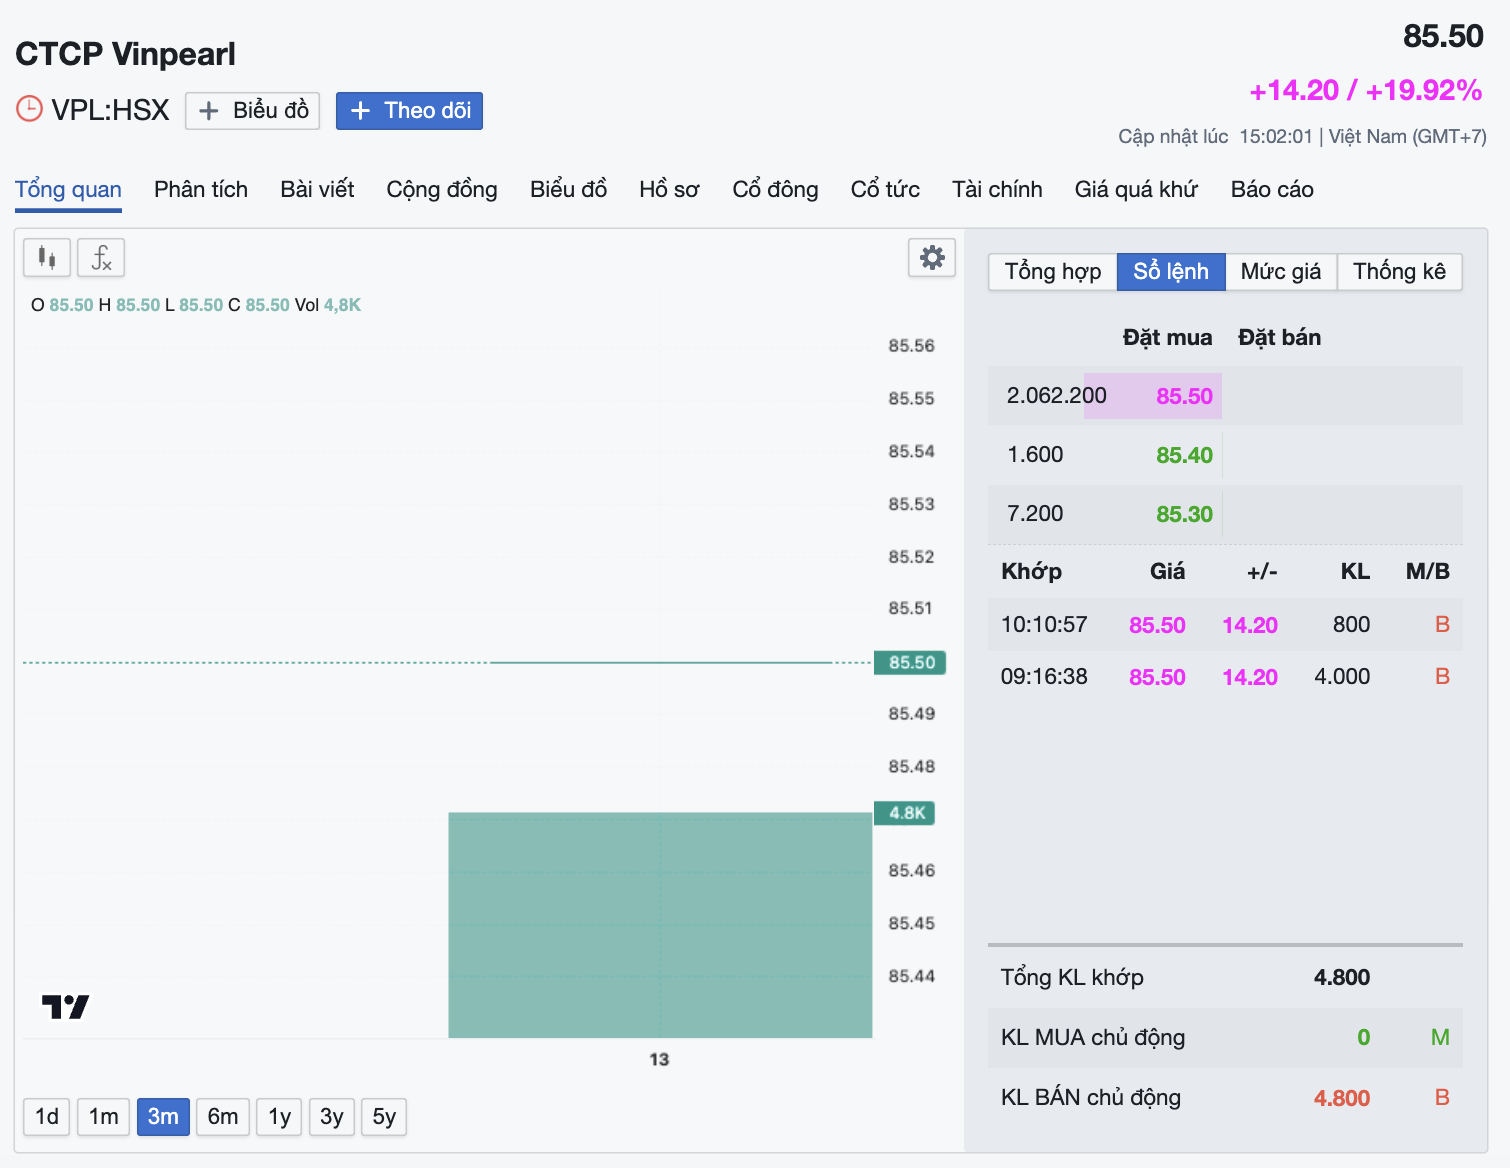Click the 10:10:57 matched trade row
Viewport: 1510px width, 1168px height.
click(x=1225, y=625)
